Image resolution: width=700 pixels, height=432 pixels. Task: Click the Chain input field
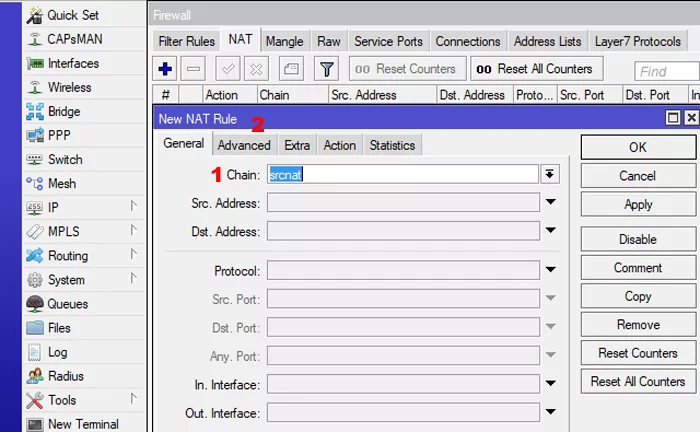pyautogui.click(x=403, y=174)
